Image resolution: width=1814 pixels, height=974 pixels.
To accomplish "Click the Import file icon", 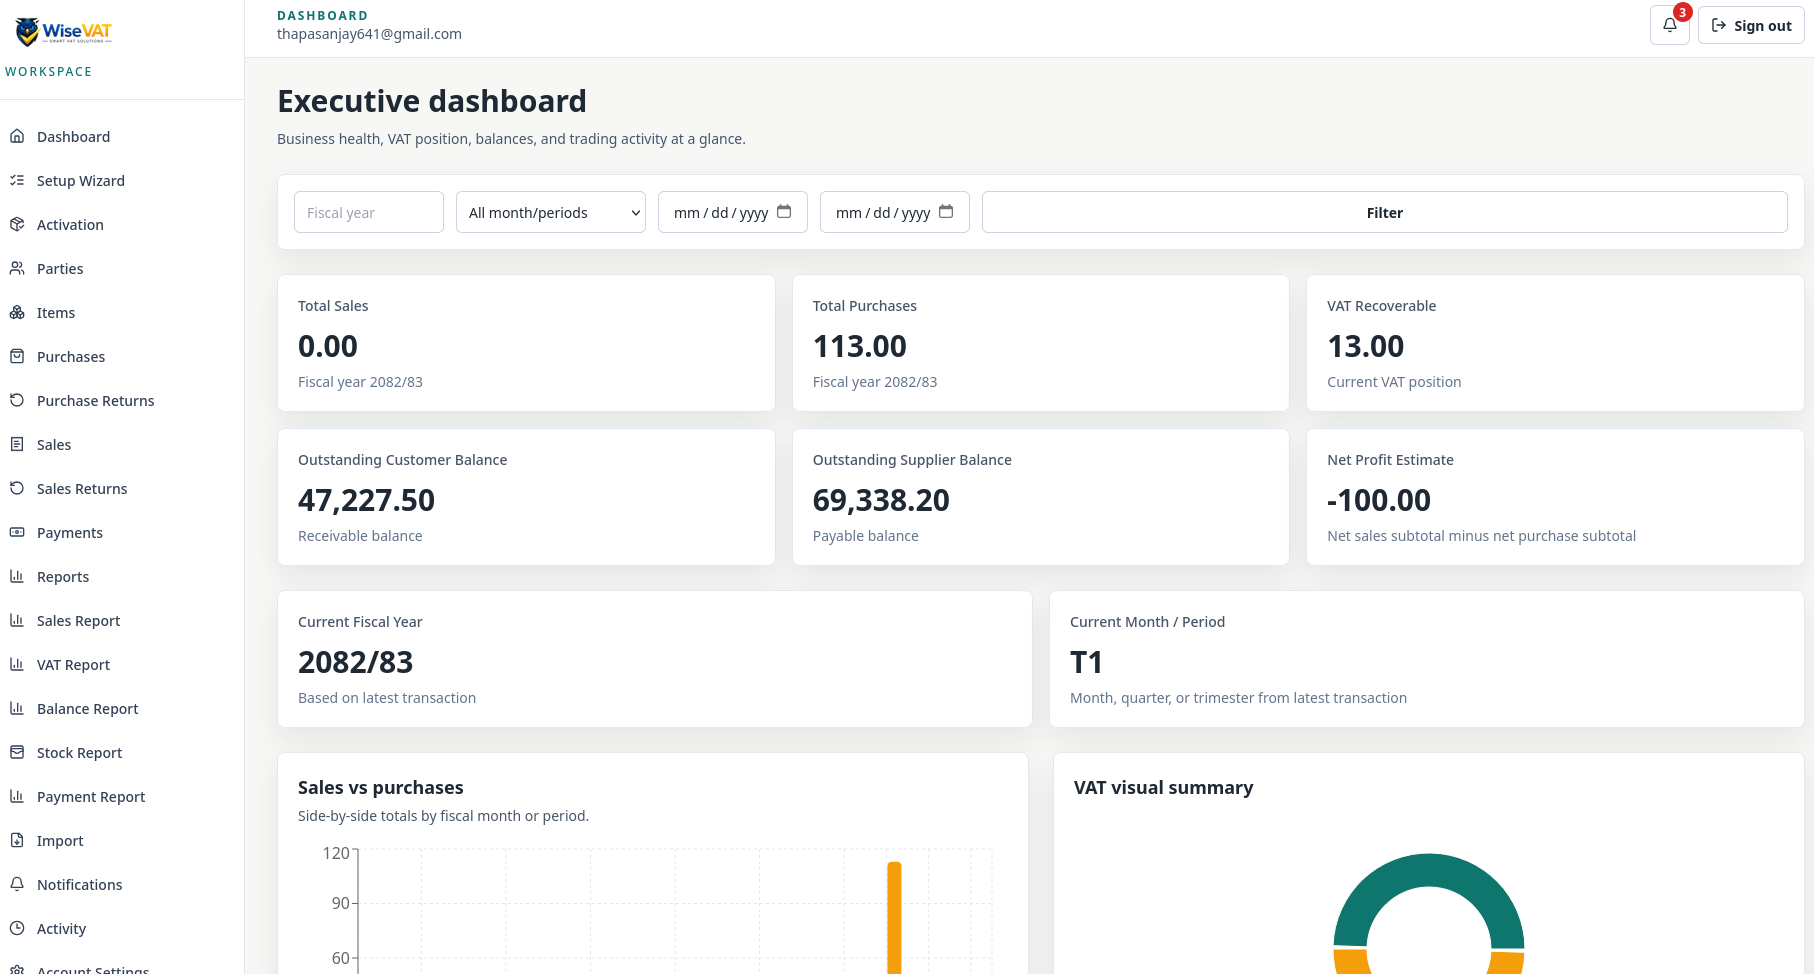I will 17,840.
